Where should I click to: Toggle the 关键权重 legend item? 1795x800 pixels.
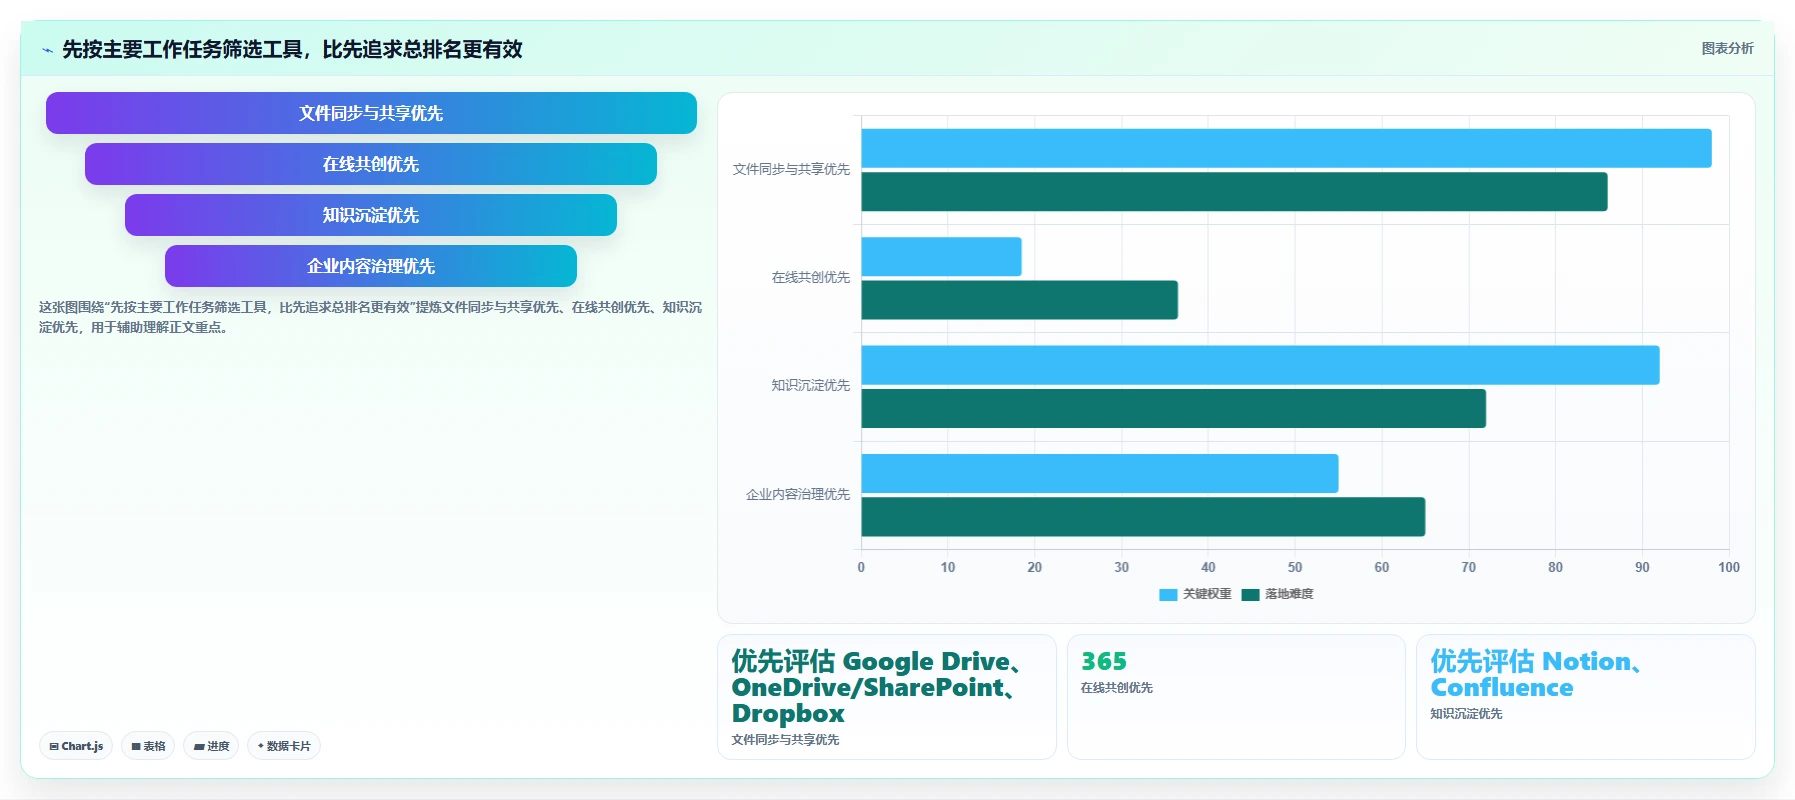(1195, 594)
